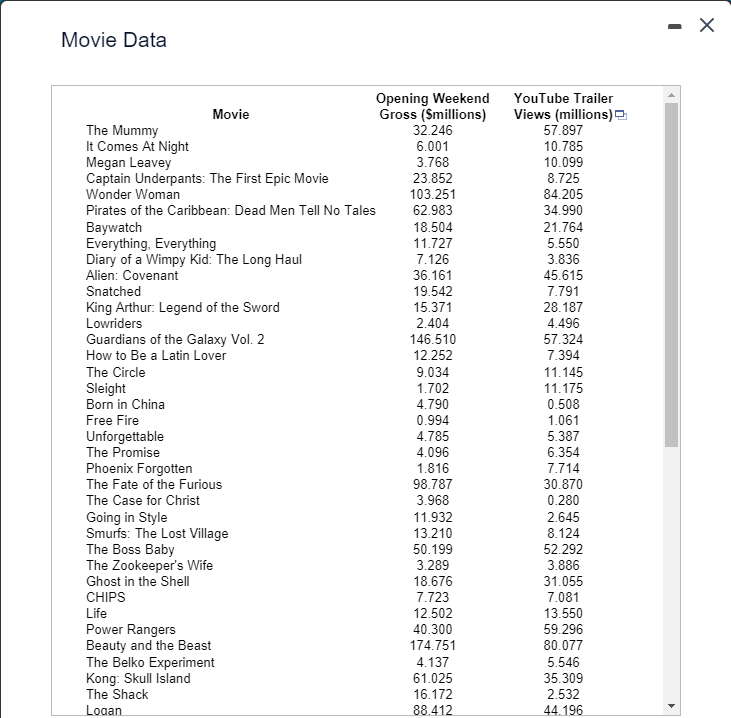Click The Shack movie name
Viewport: 731px width, 718px height.
coord(117,694)
